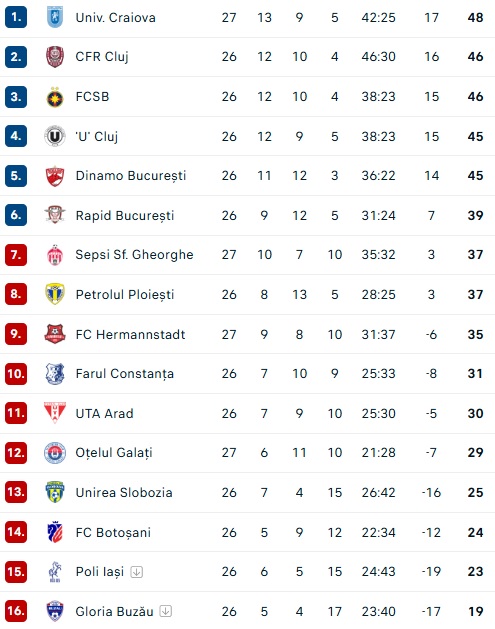Open the Farul Constanța team link
The image size is (495, 629).
click(125, 374)
